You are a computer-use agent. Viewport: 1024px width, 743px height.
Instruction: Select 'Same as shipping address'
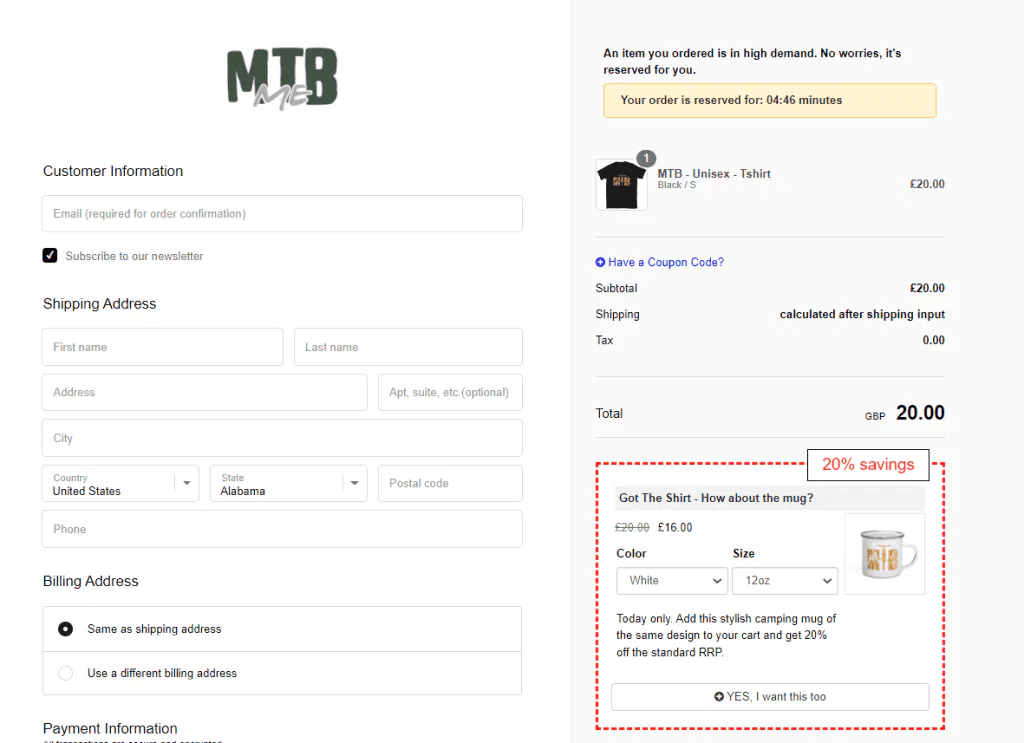tap(65, 628)
